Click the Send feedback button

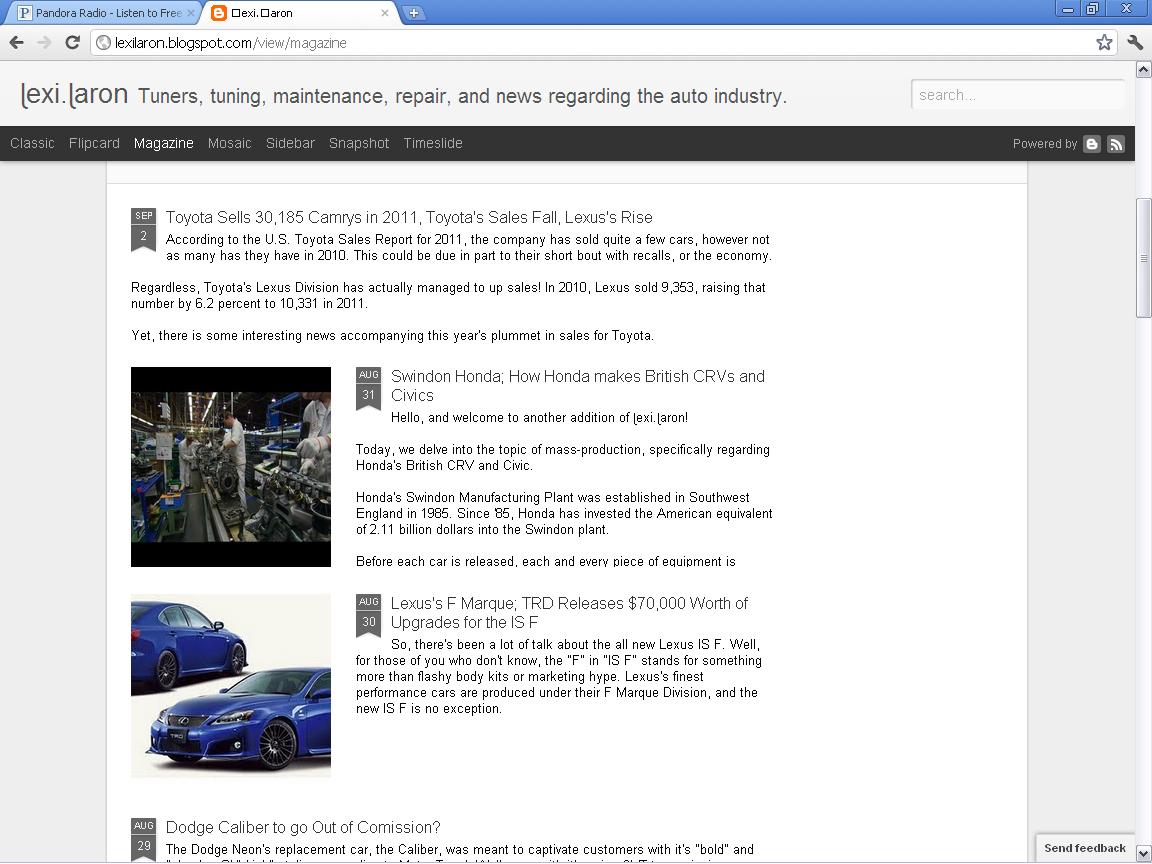point(1084,848)
